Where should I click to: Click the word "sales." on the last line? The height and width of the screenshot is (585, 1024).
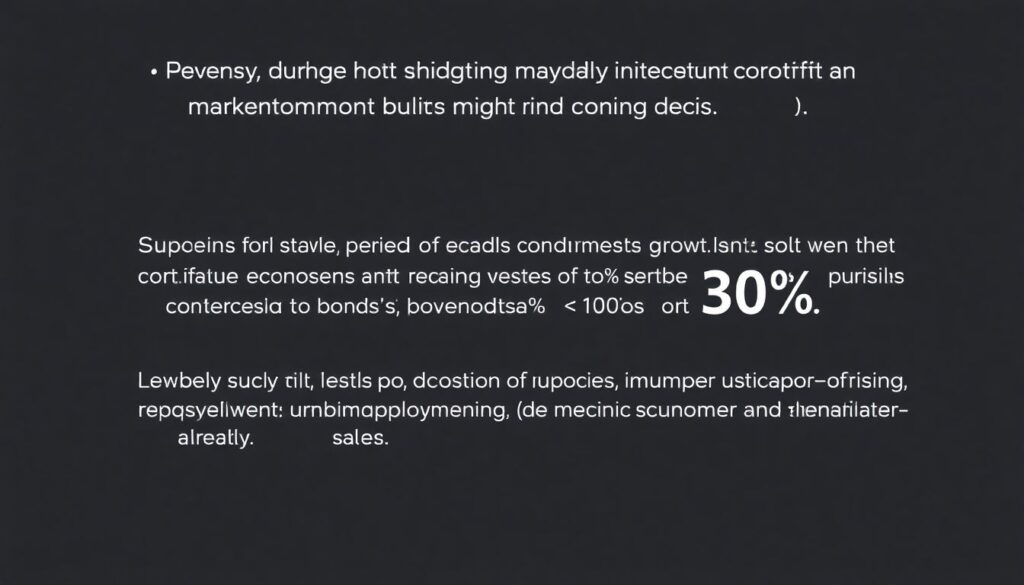coord(358,440)
